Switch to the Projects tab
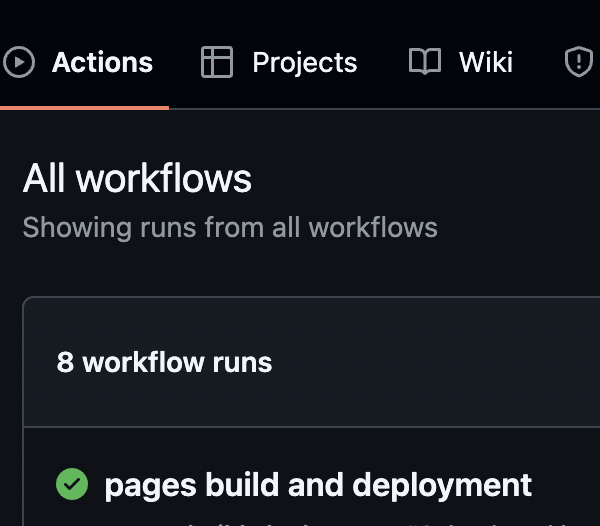Viewport: 600px width, 526px height. (304, 63)
